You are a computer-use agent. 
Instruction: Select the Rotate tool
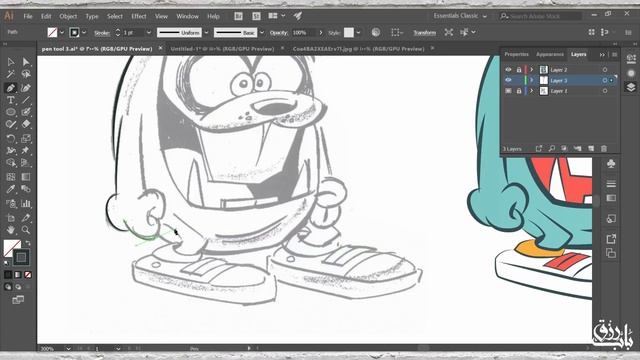11,138
